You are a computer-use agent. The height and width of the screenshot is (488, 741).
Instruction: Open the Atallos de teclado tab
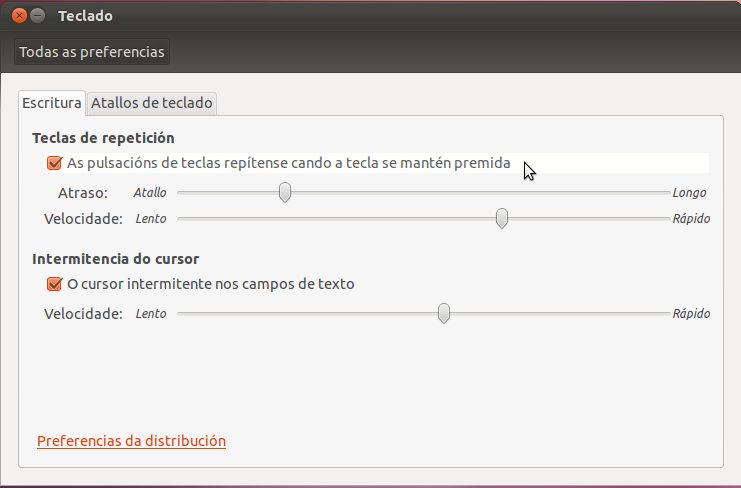(x=151, y=103)
